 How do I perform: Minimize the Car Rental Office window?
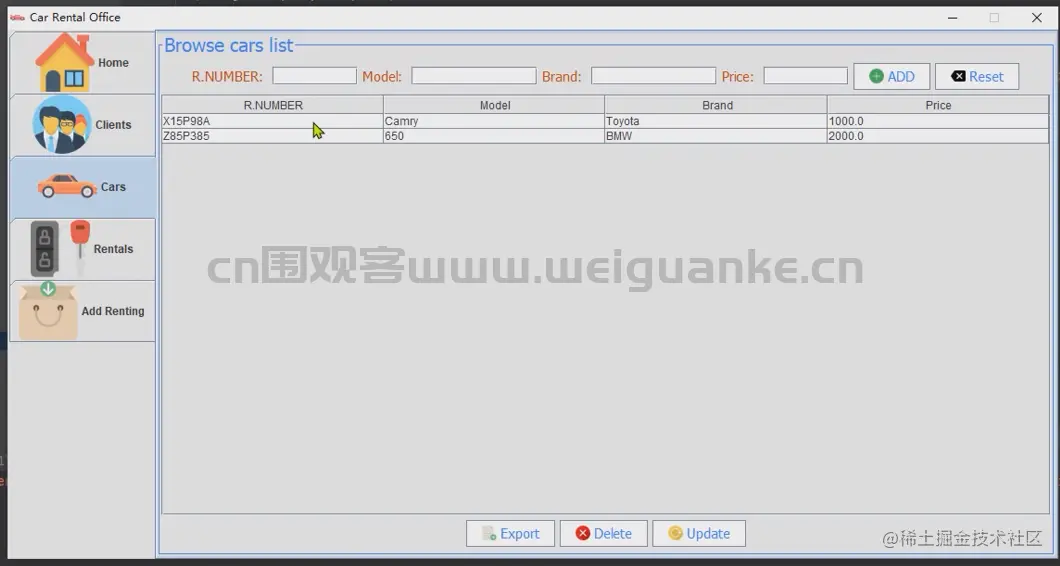(952, 18)
